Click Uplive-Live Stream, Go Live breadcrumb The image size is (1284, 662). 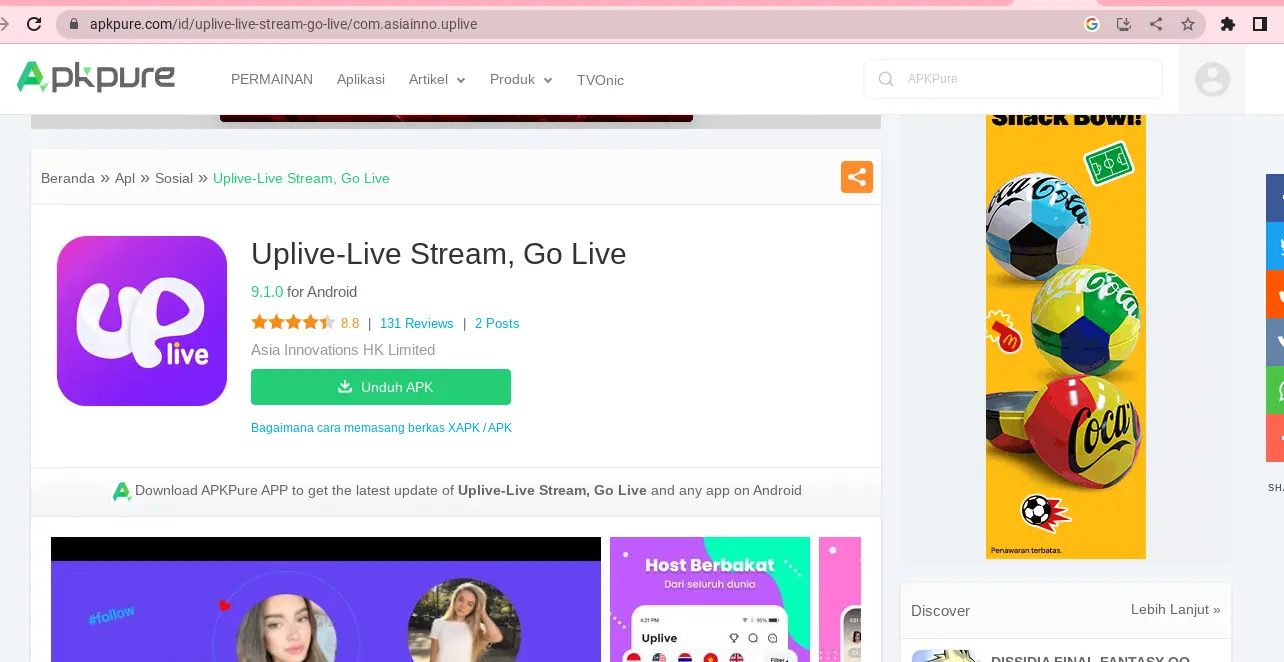click(x=301, y=178)
